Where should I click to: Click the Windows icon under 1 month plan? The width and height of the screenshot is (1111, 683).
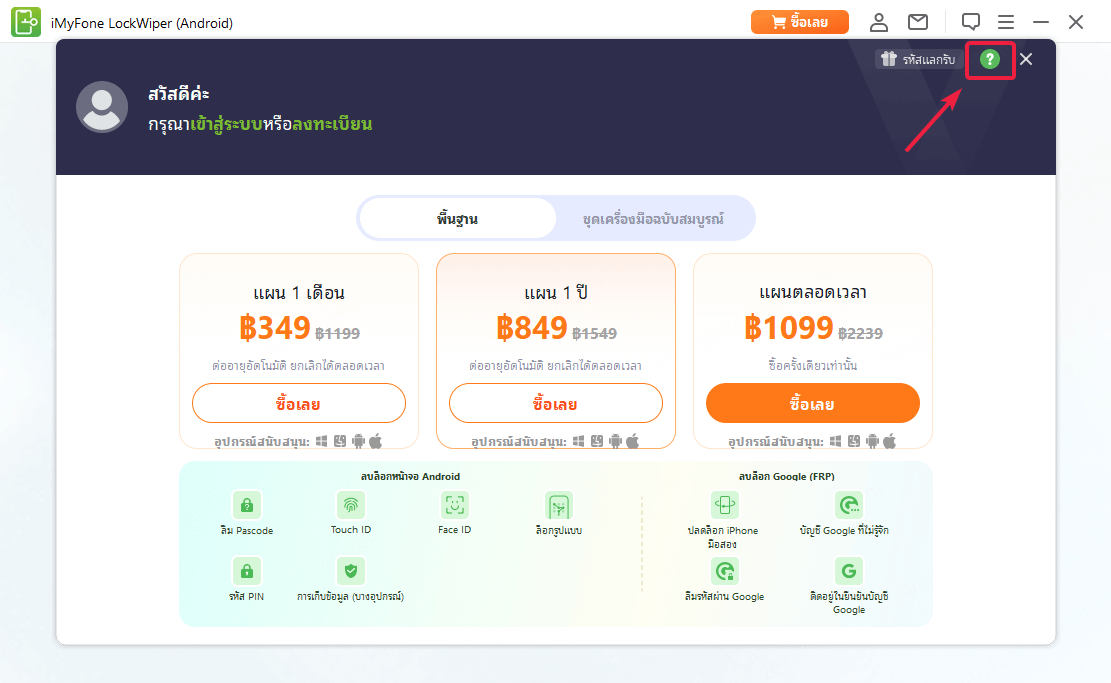322,441
